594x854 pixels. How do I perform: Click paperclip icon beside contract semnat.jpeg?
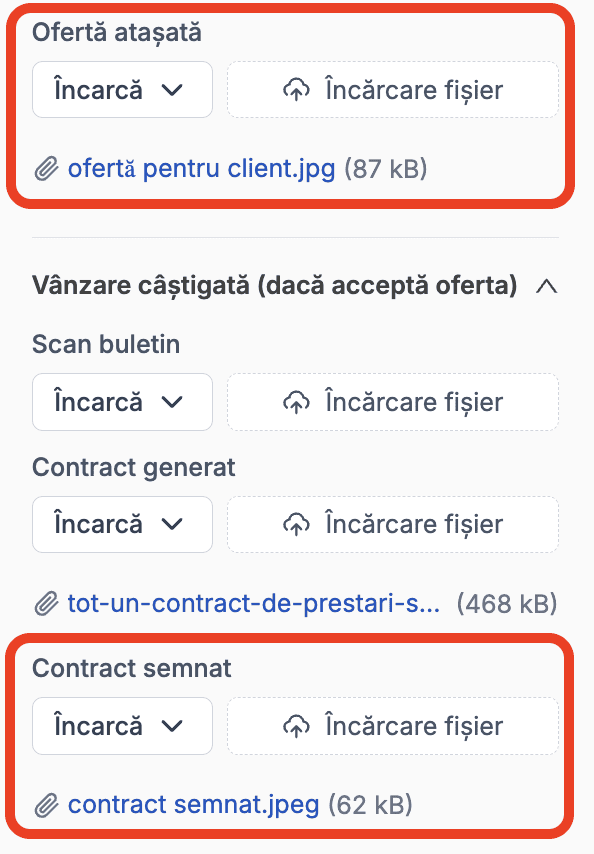(47, 806)
